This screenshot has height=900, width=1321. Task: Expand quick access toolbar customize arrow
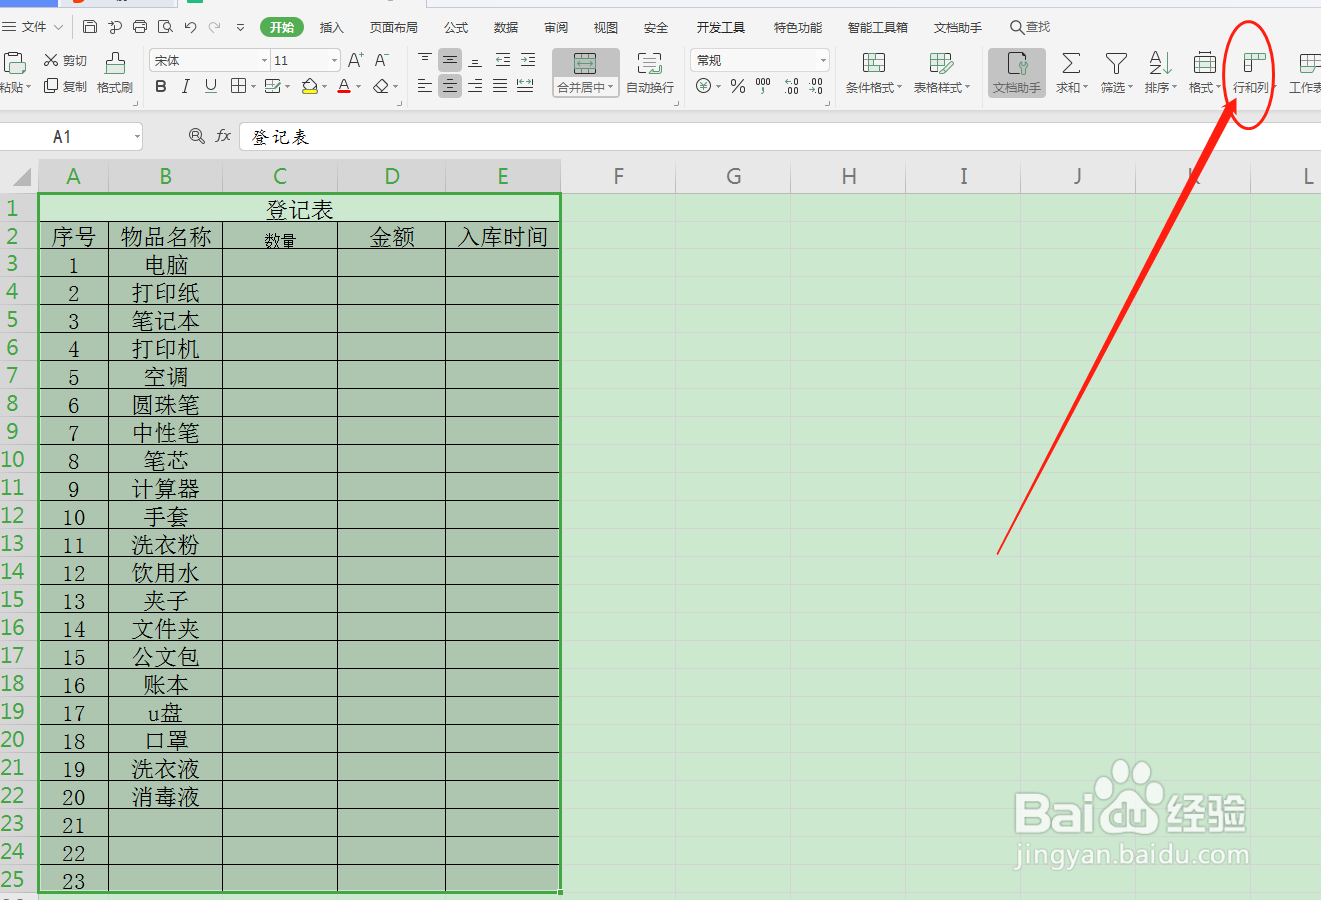[241, 28]
